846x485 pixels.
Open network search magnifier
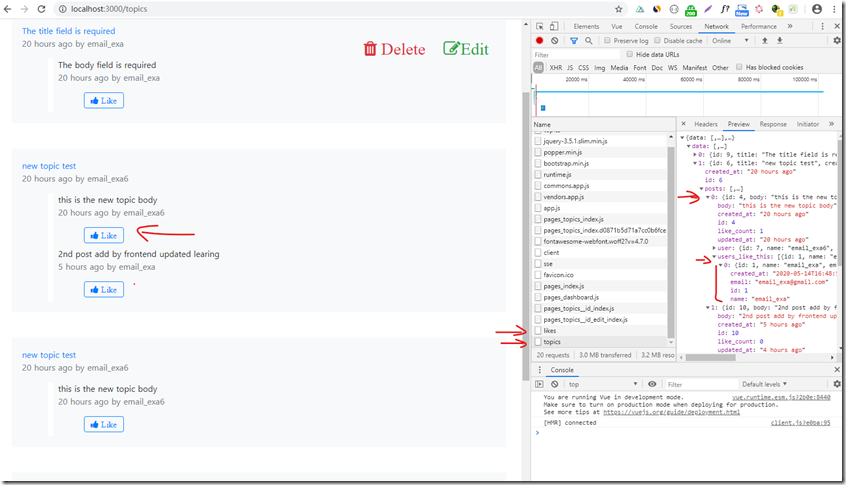[x=589, y=40]
